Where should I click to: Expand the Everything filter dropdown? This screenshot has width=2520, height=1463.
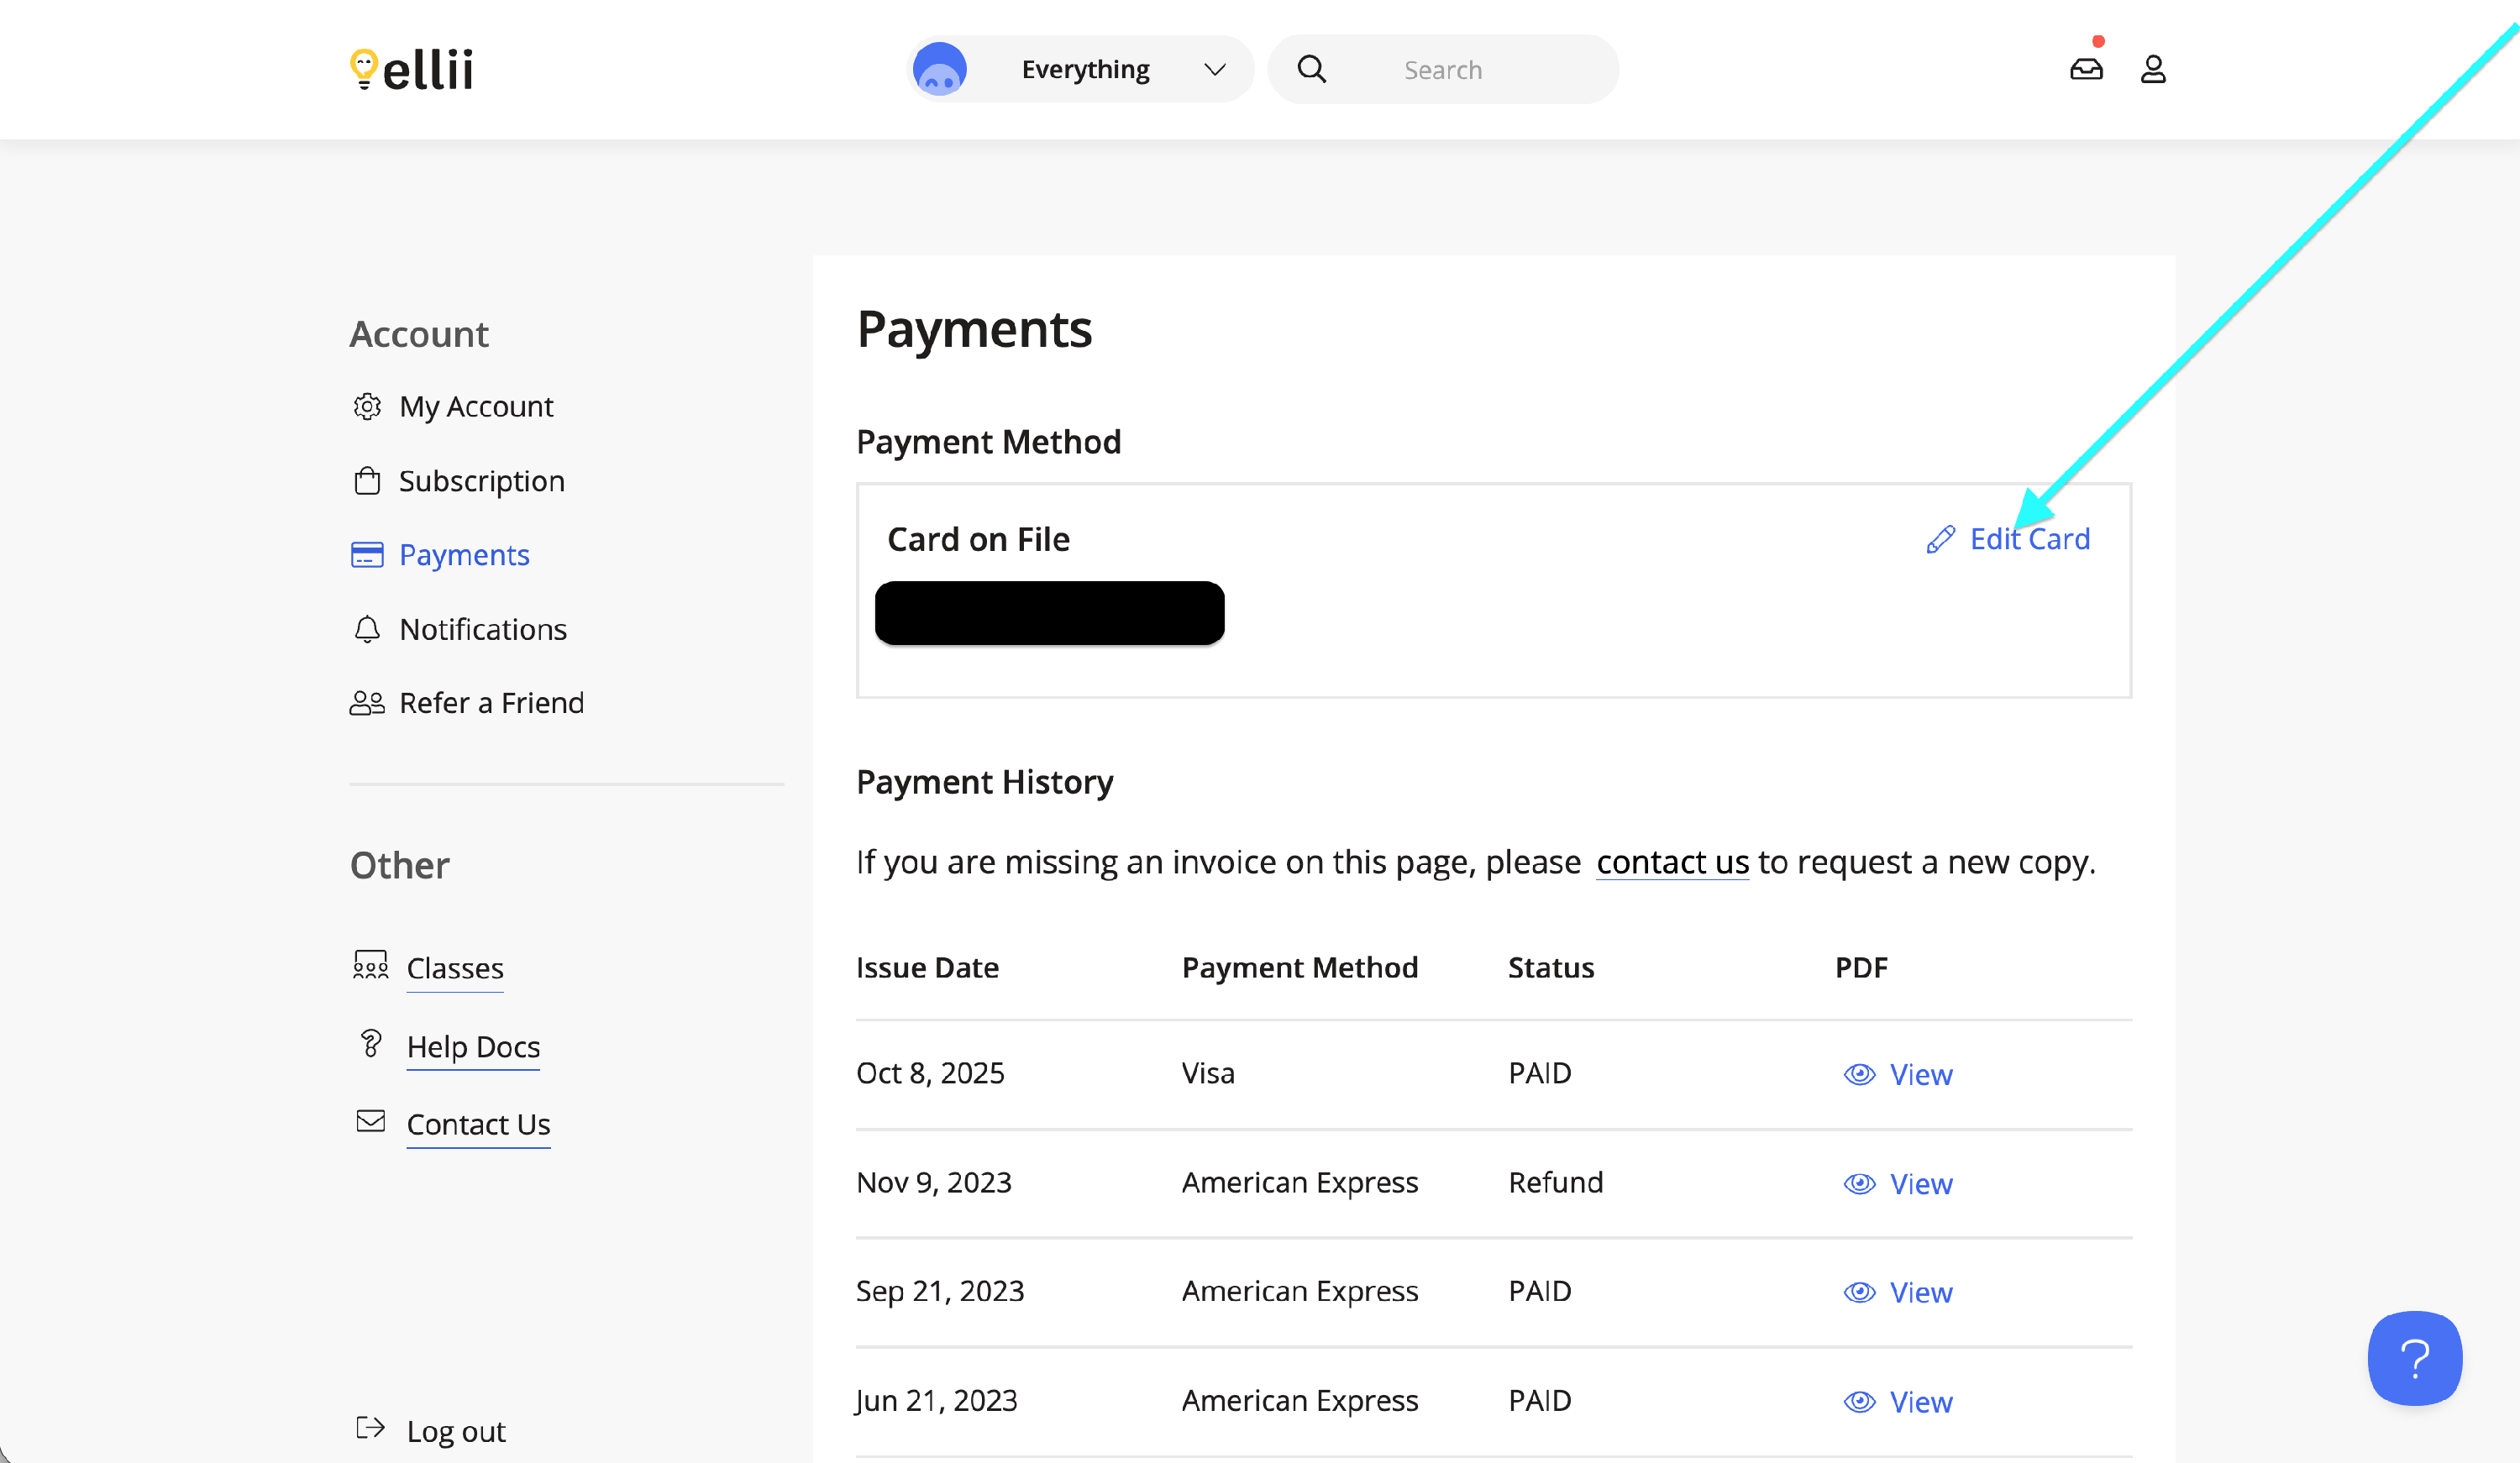[1085, 69]
